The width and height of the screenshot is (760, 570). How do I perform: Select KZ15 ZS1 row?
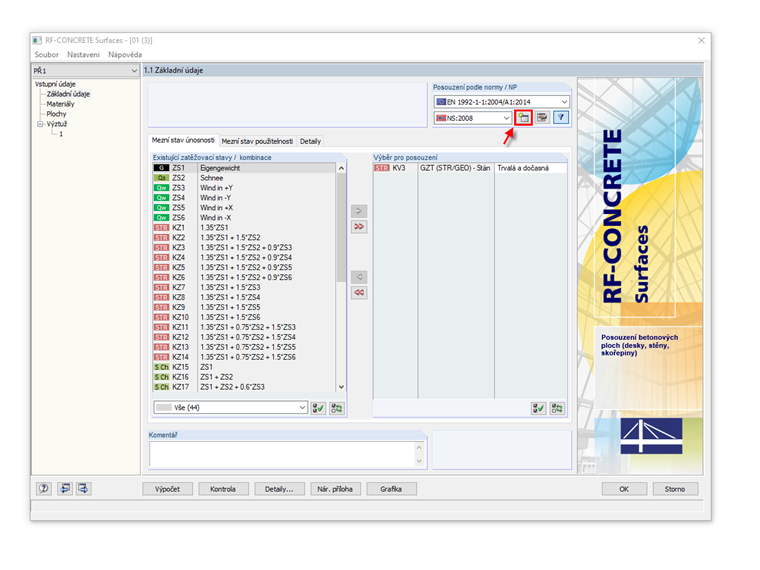click(244, 367)
